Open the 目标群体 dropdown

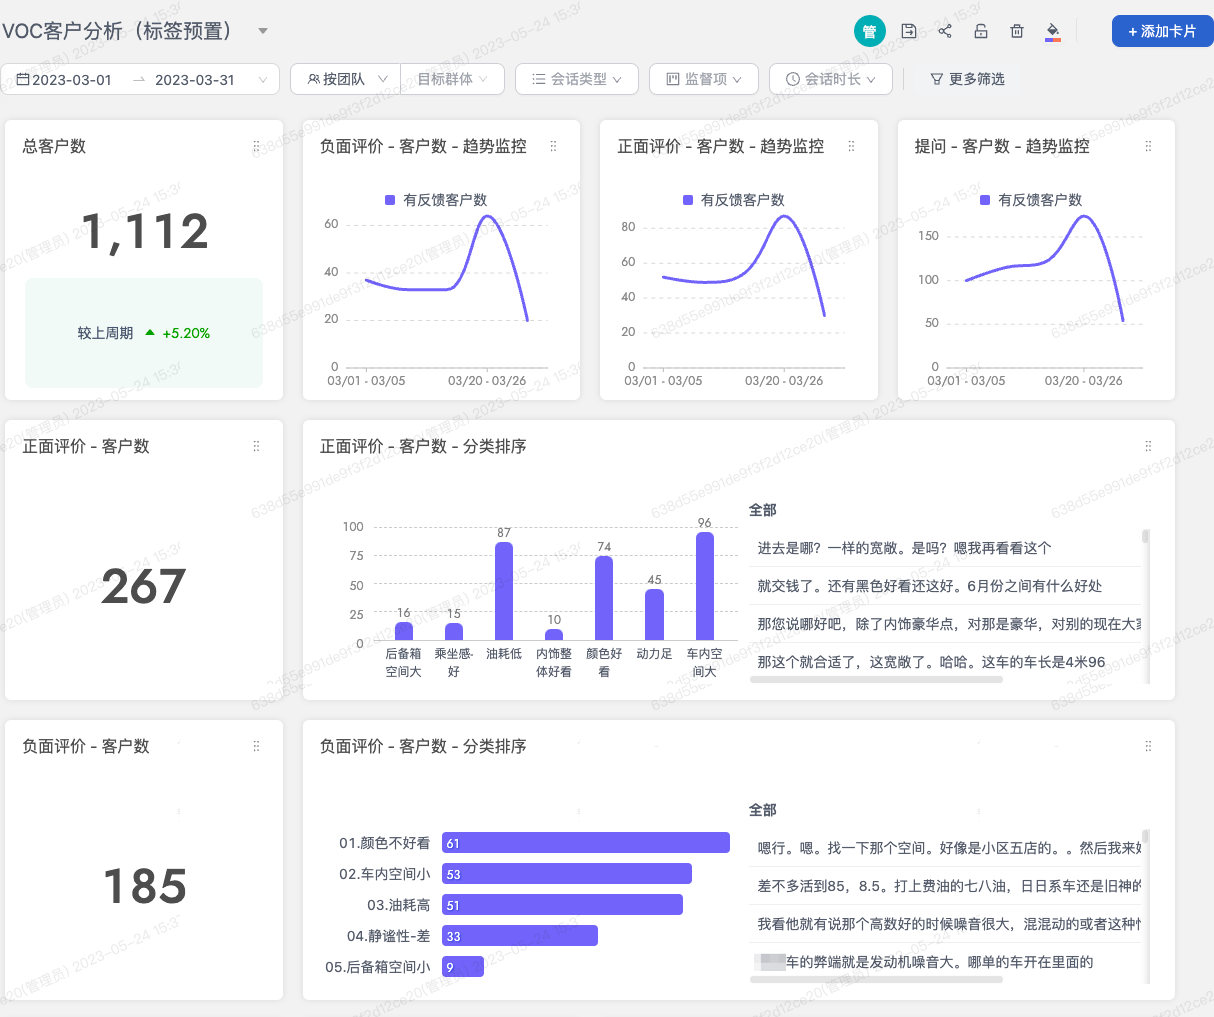click(x=452, y=79)
